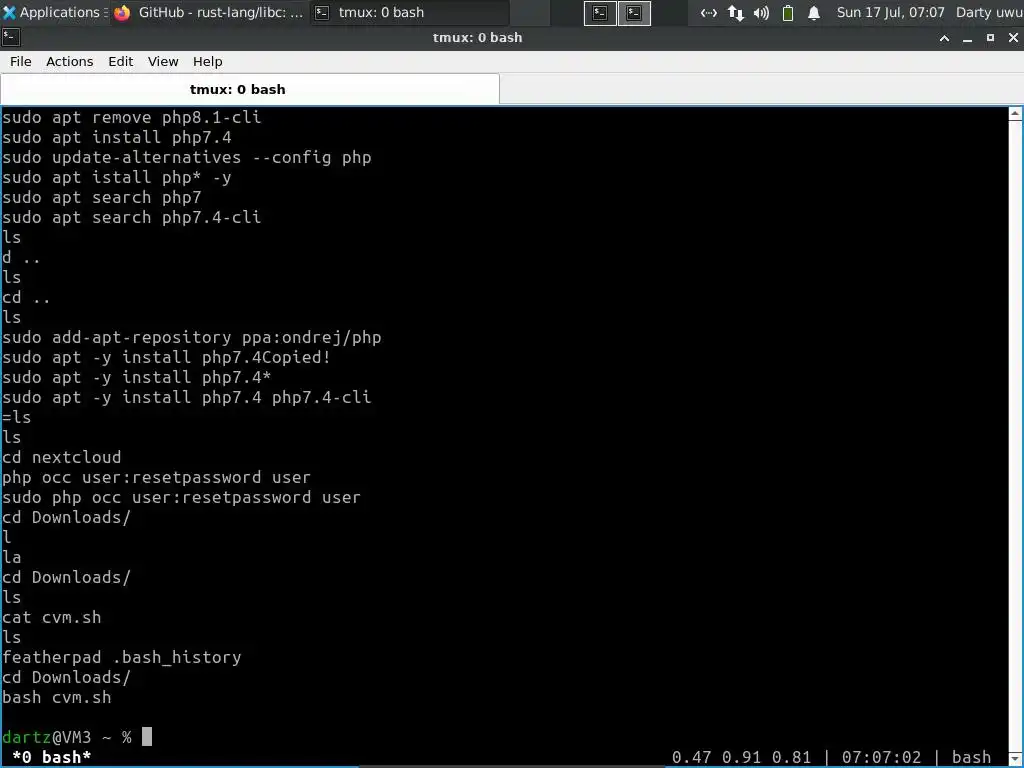Open the View menu
Viewport: 1024px width, 768px height.
pos(163,61)
